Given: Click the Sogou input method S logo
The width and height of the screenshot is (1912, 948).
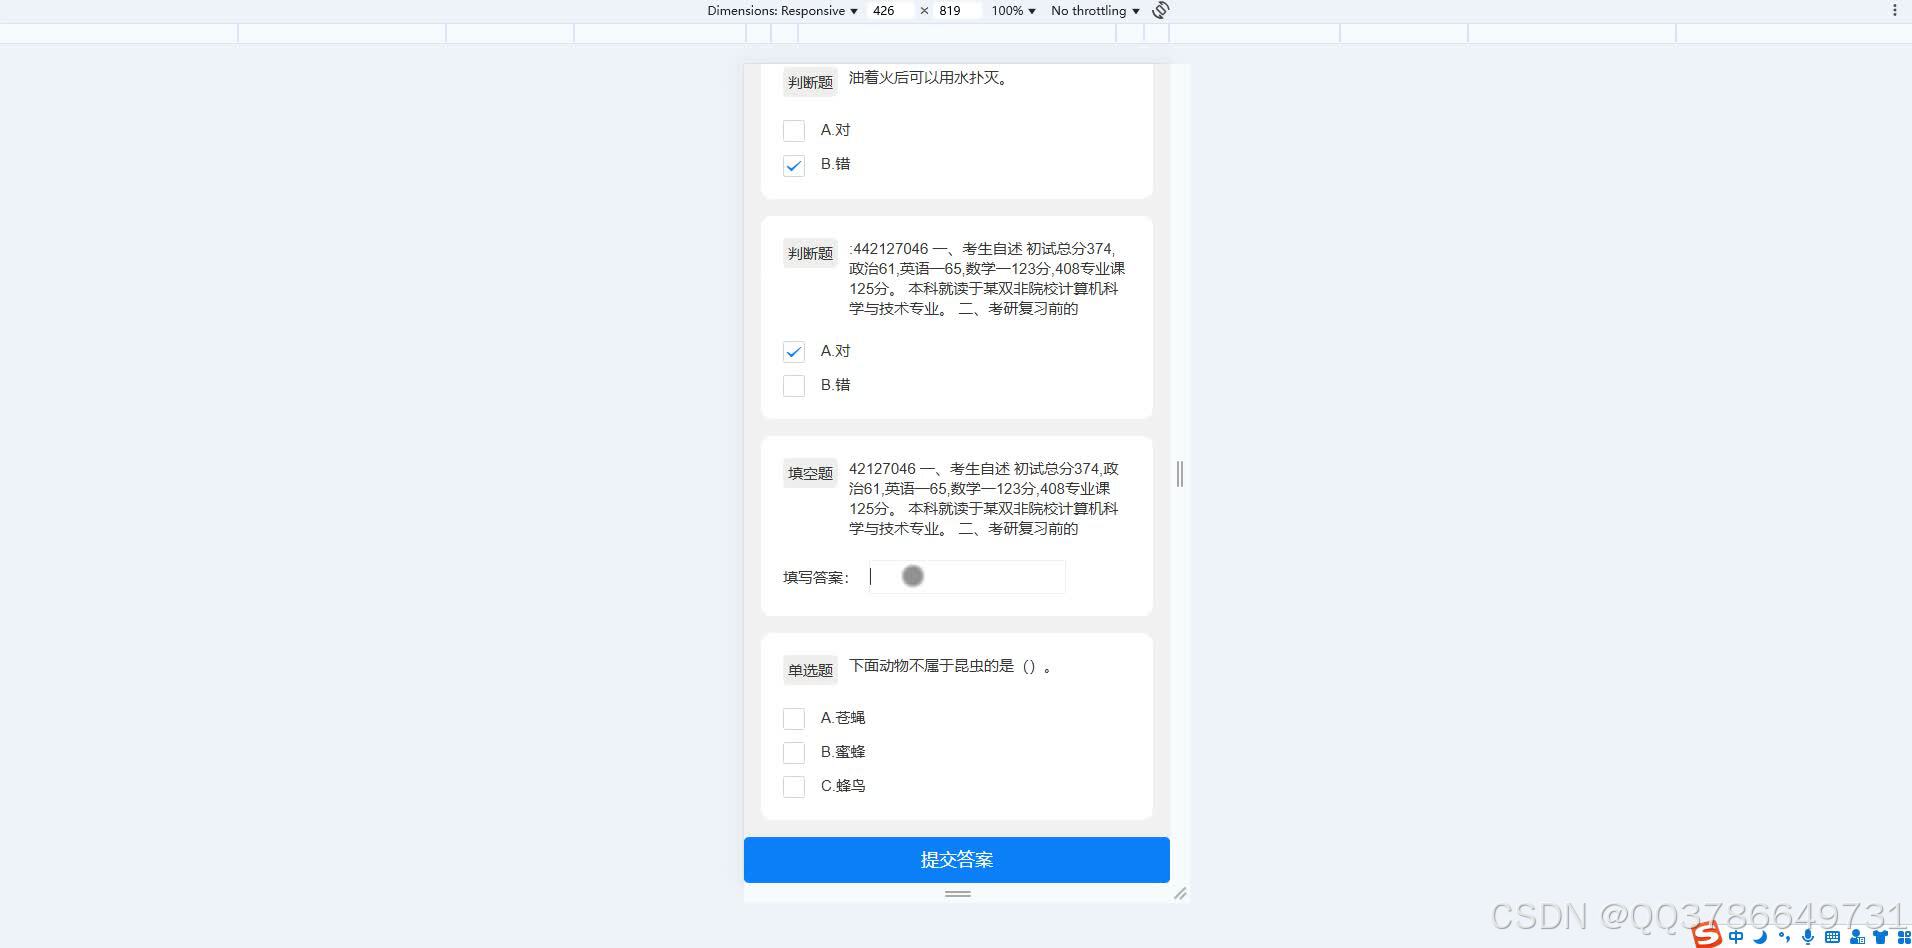Looking at the screenshot, I should (1705, 937).
